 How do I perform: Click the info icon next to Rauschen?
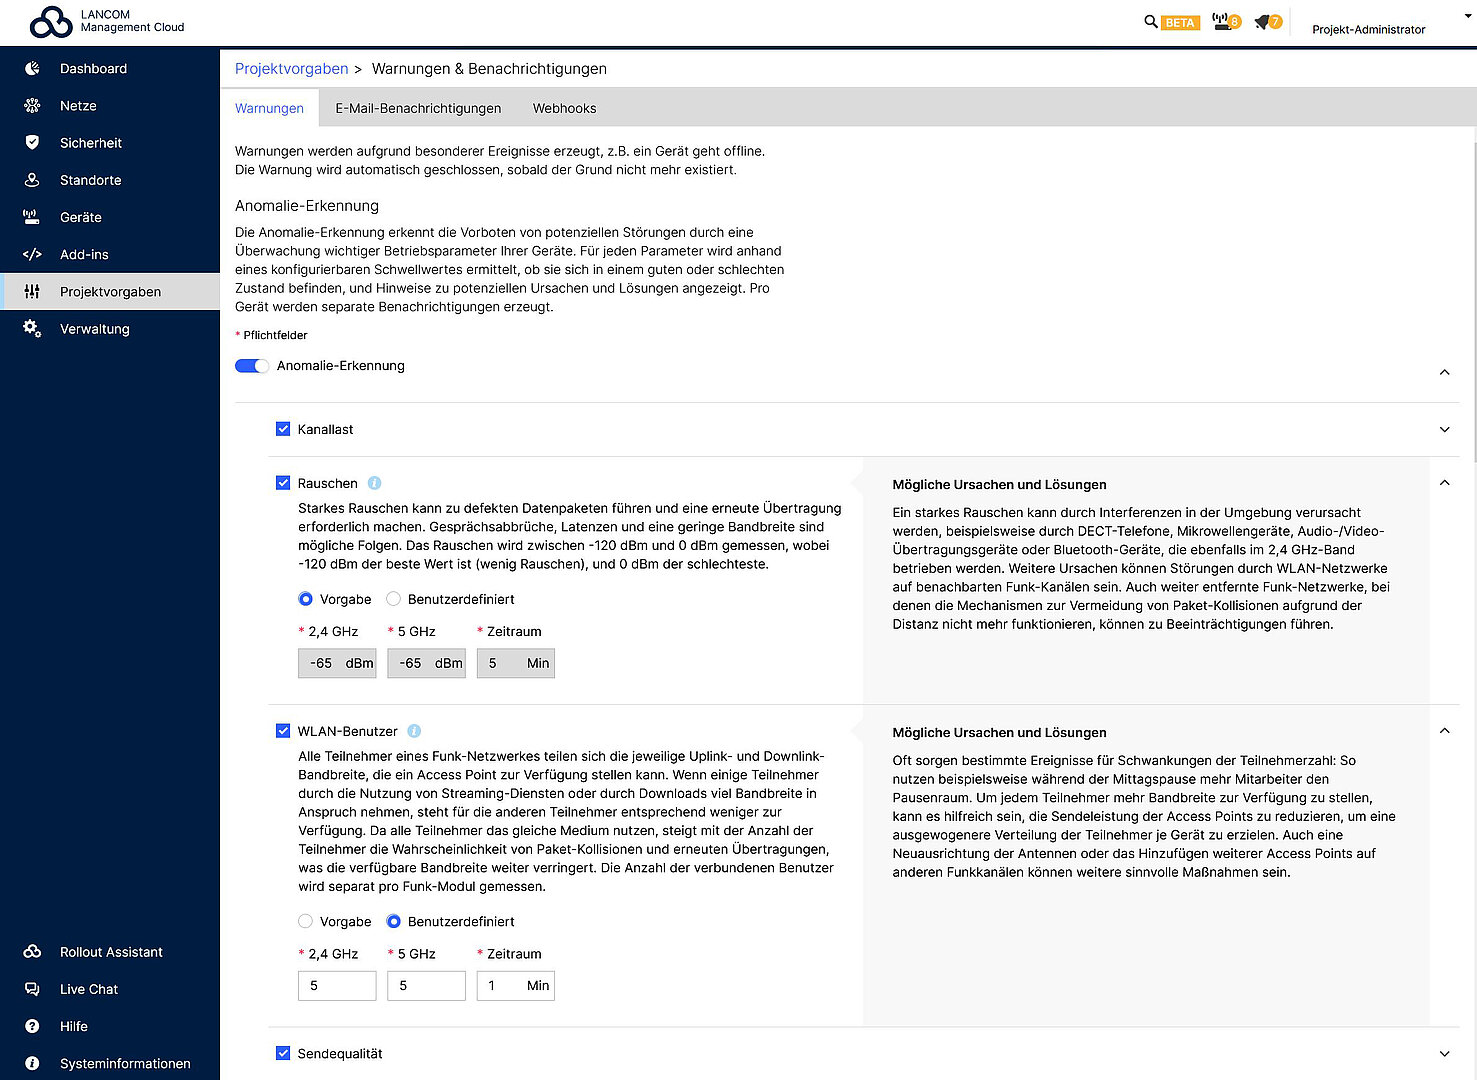[374, 483]
